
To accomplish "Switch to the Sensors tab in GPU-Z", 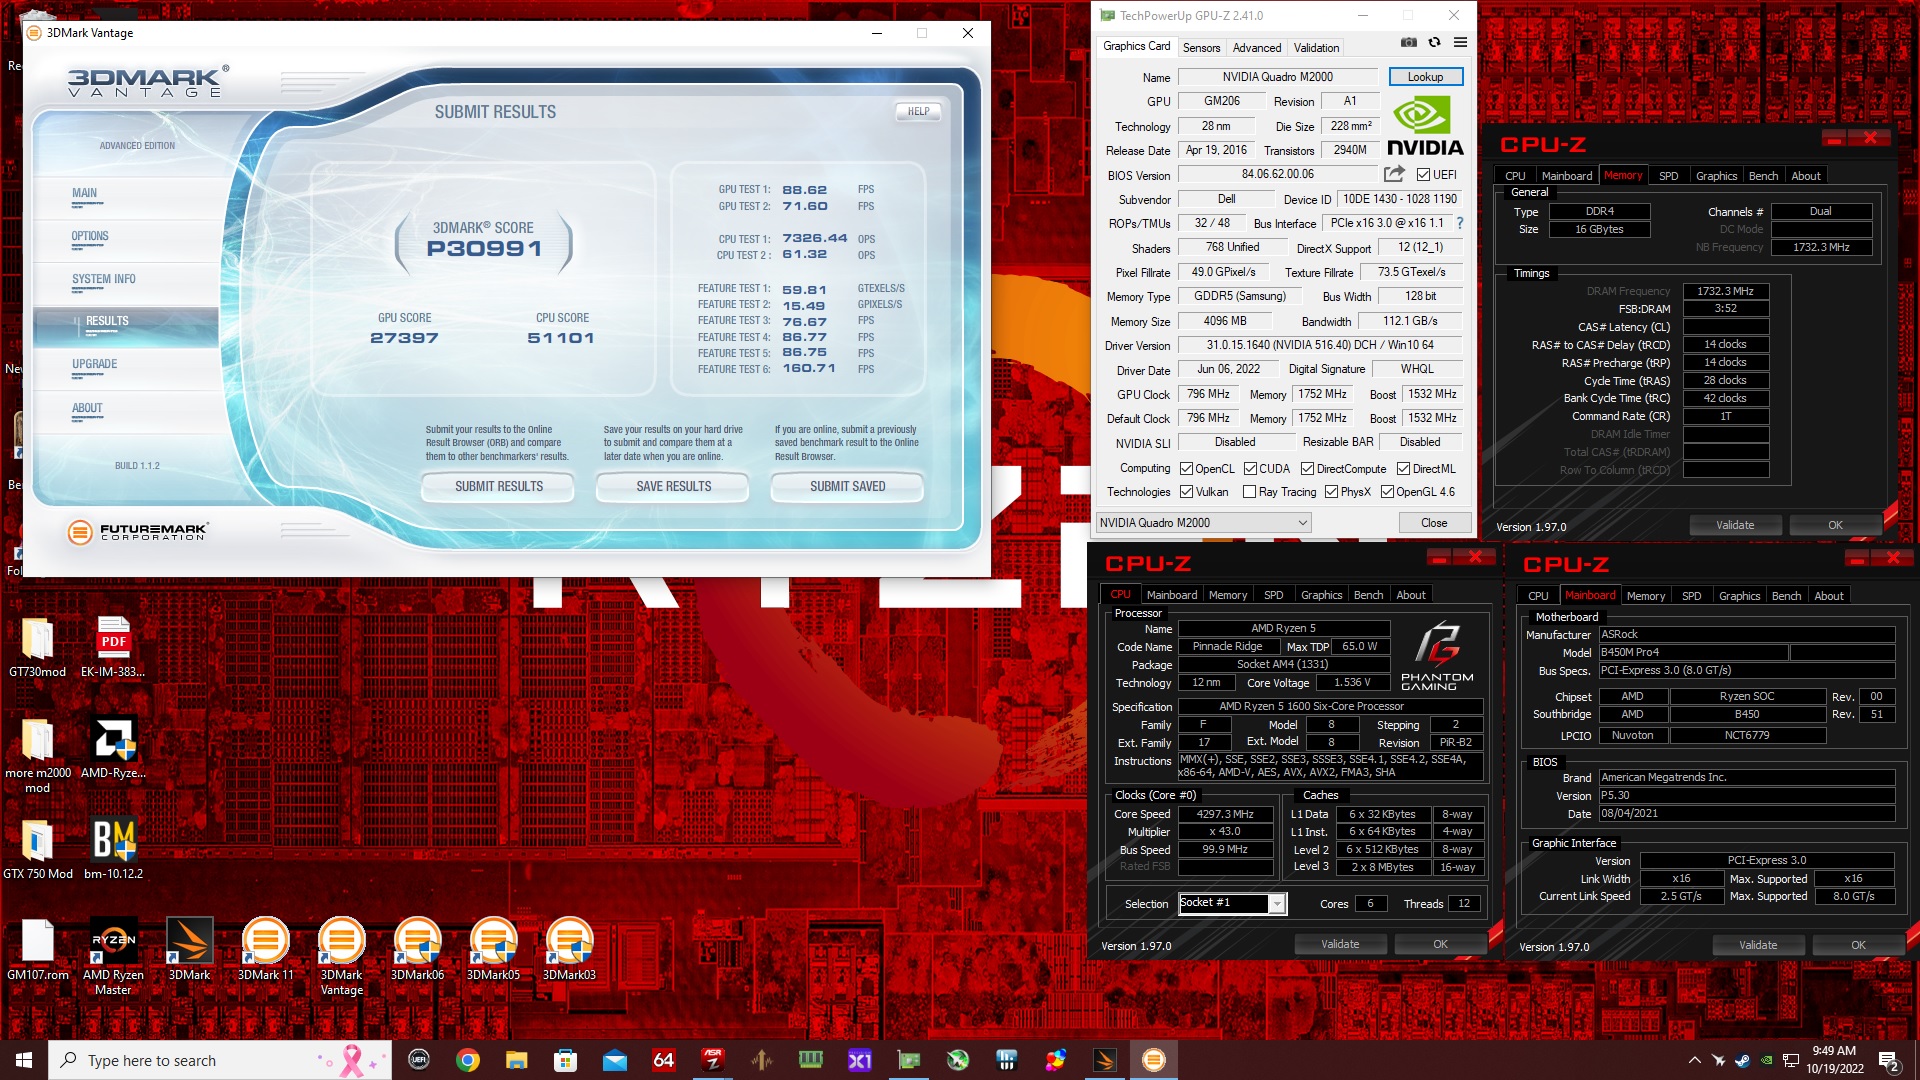I will pos(1201,48).
